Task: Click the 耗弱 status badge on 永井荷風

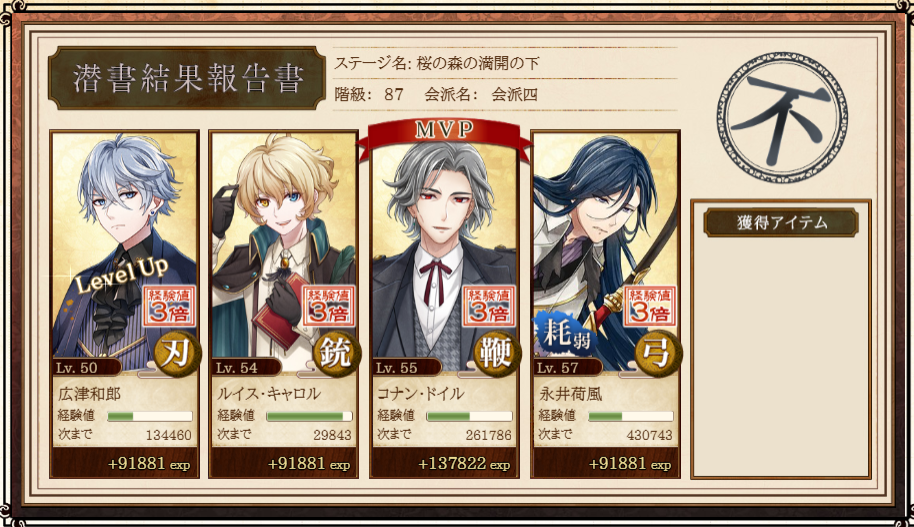Action: point(564,336)
